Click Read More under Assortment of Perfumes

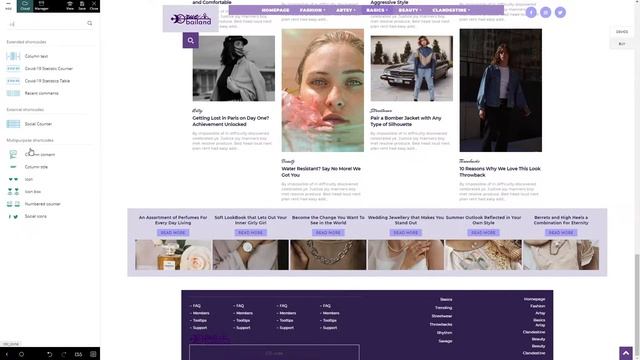click(x=173, y=233)
